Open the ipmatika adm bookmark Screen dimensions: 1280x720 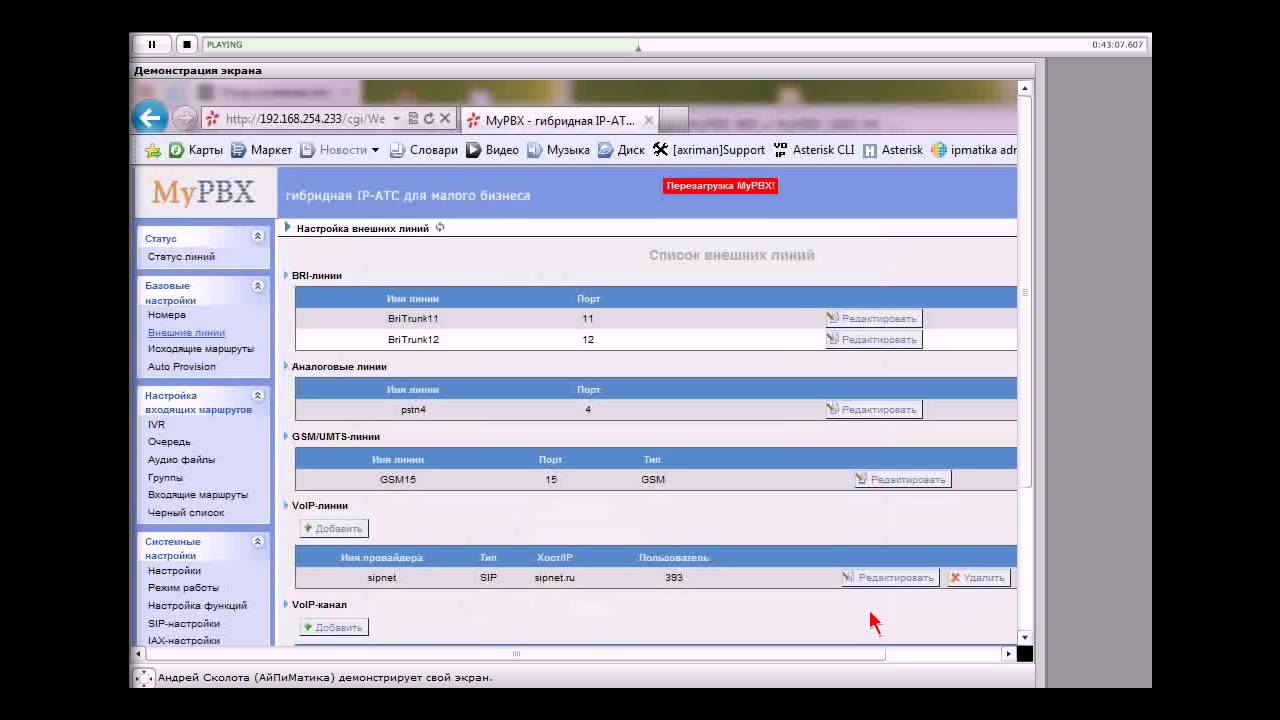(x=974, y=150)
